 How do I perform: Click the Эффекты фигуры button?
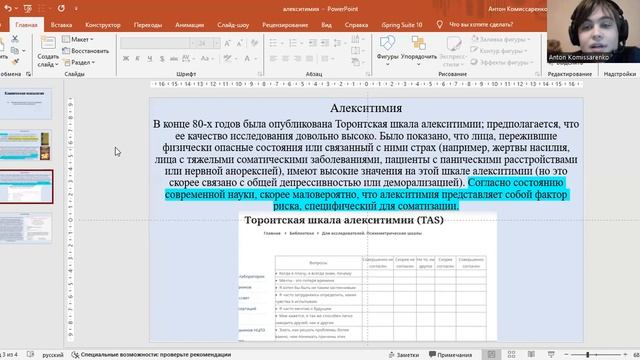coord(502,62)
